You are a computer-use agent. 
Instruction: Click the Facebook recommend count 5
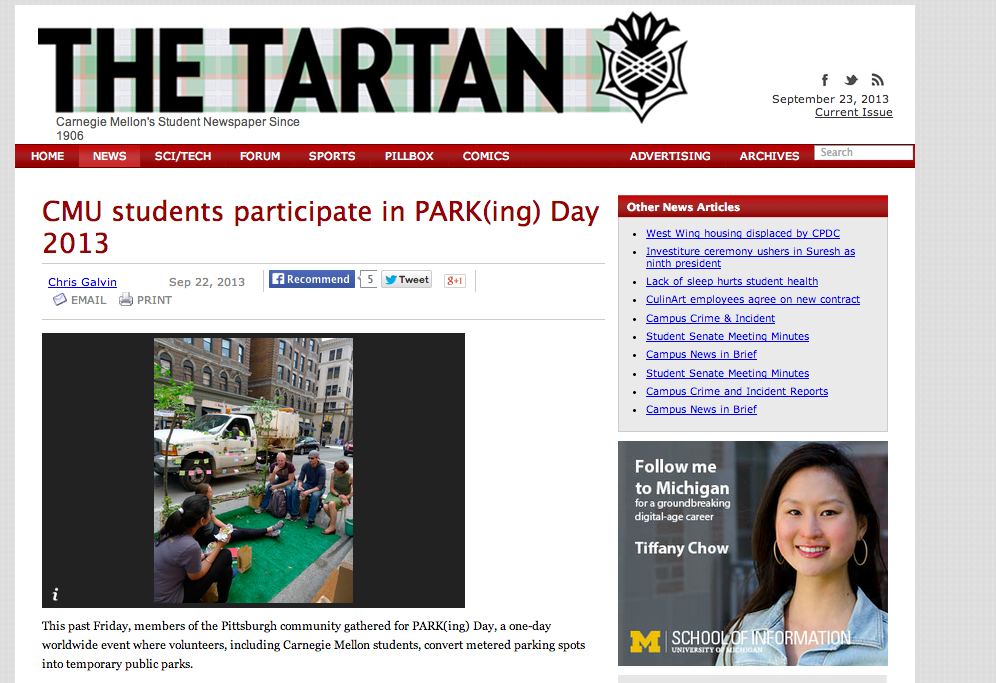tap(369, 279)
